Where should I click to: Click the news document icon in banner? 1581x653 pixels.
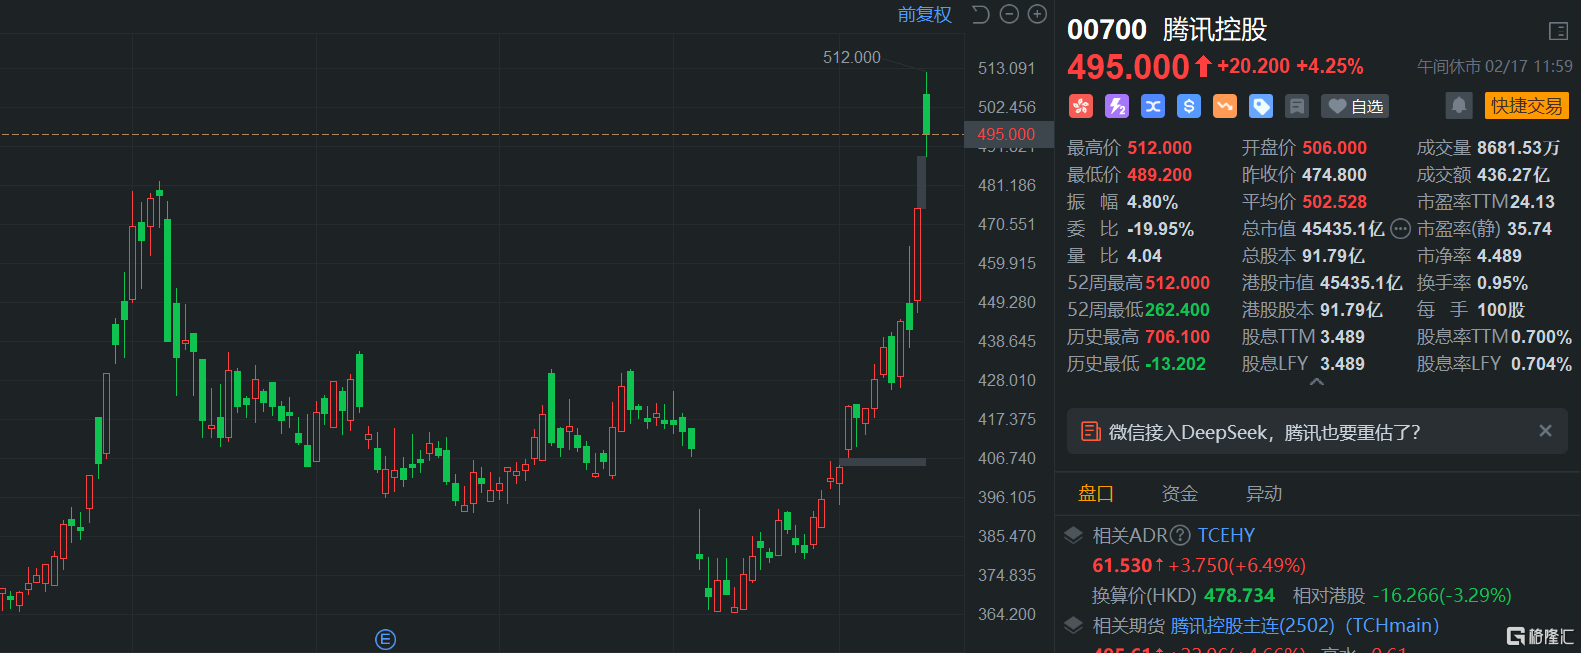tap(1091, 432)
